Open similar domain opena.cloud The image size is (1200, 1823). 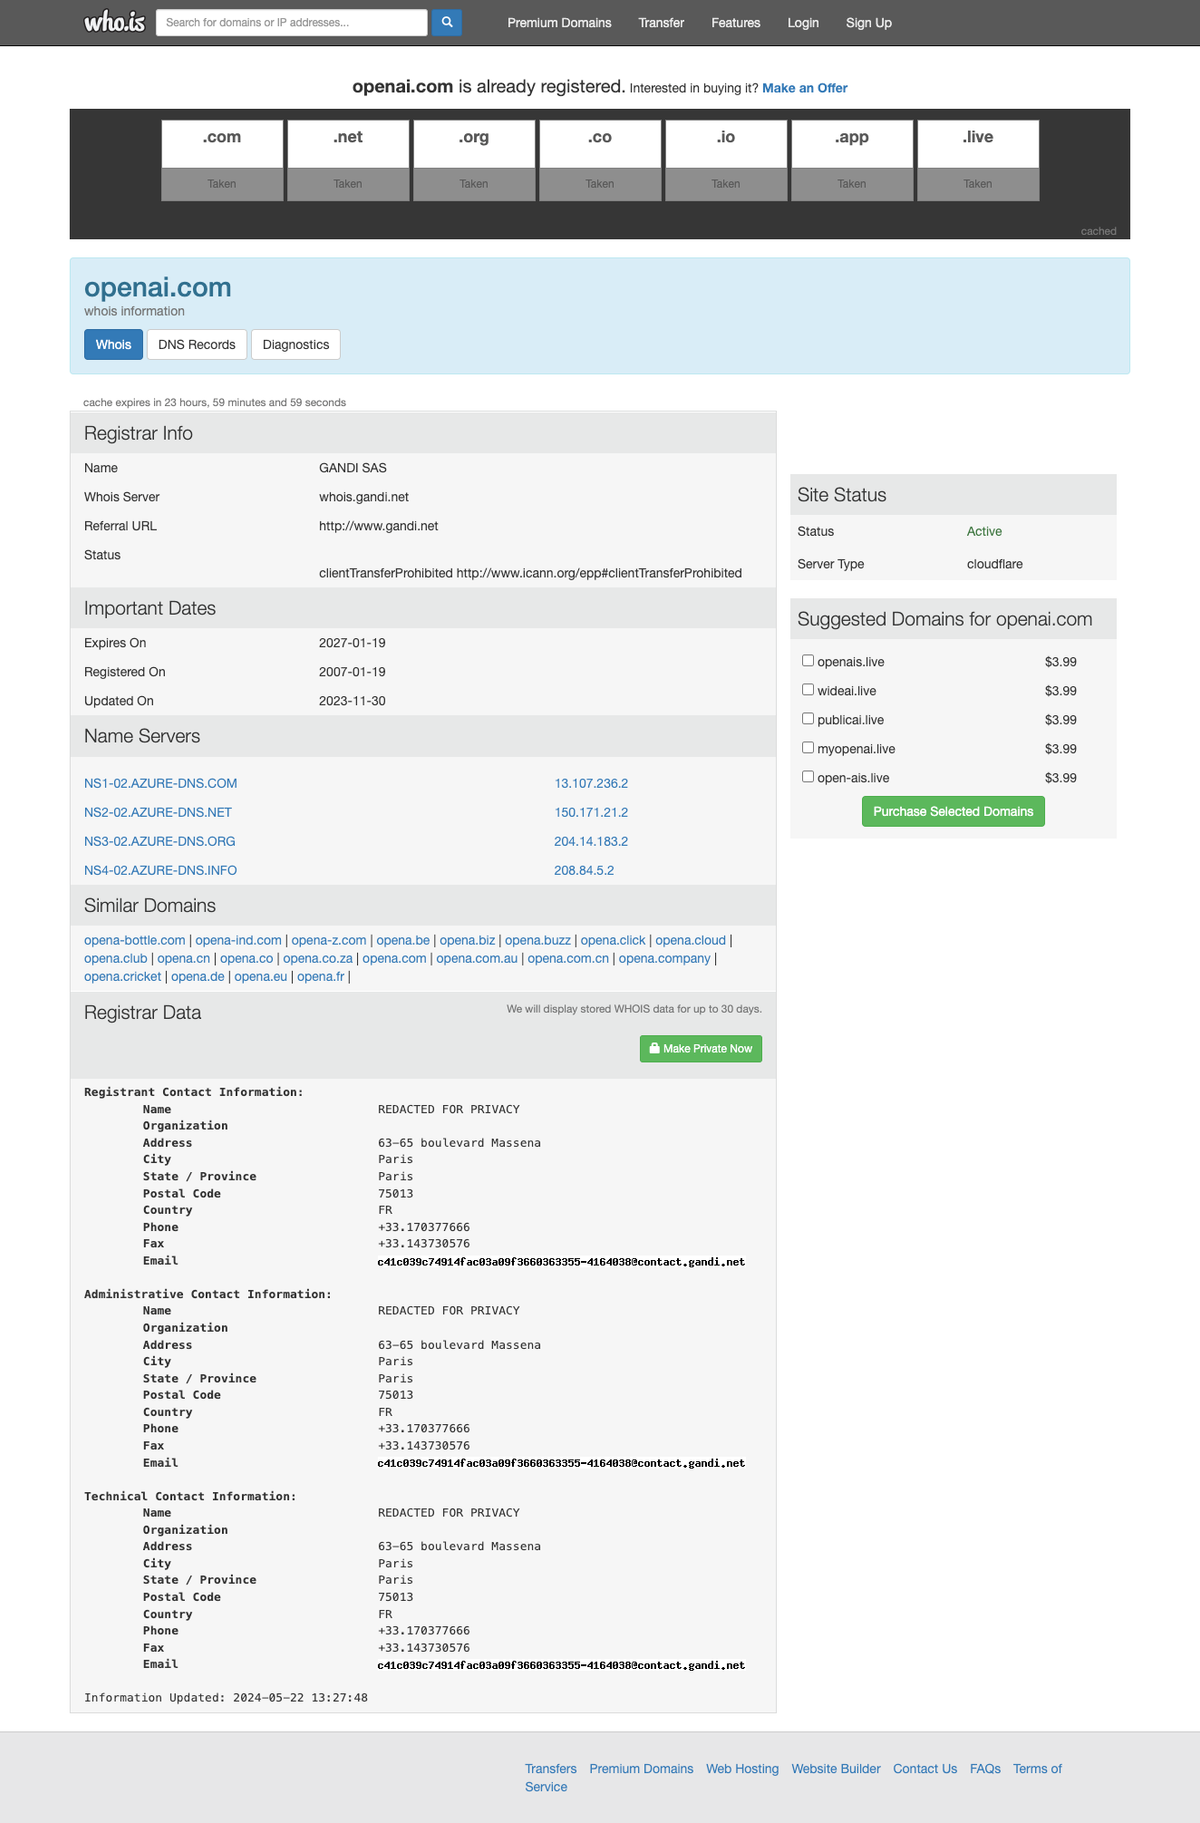(690, 940)
